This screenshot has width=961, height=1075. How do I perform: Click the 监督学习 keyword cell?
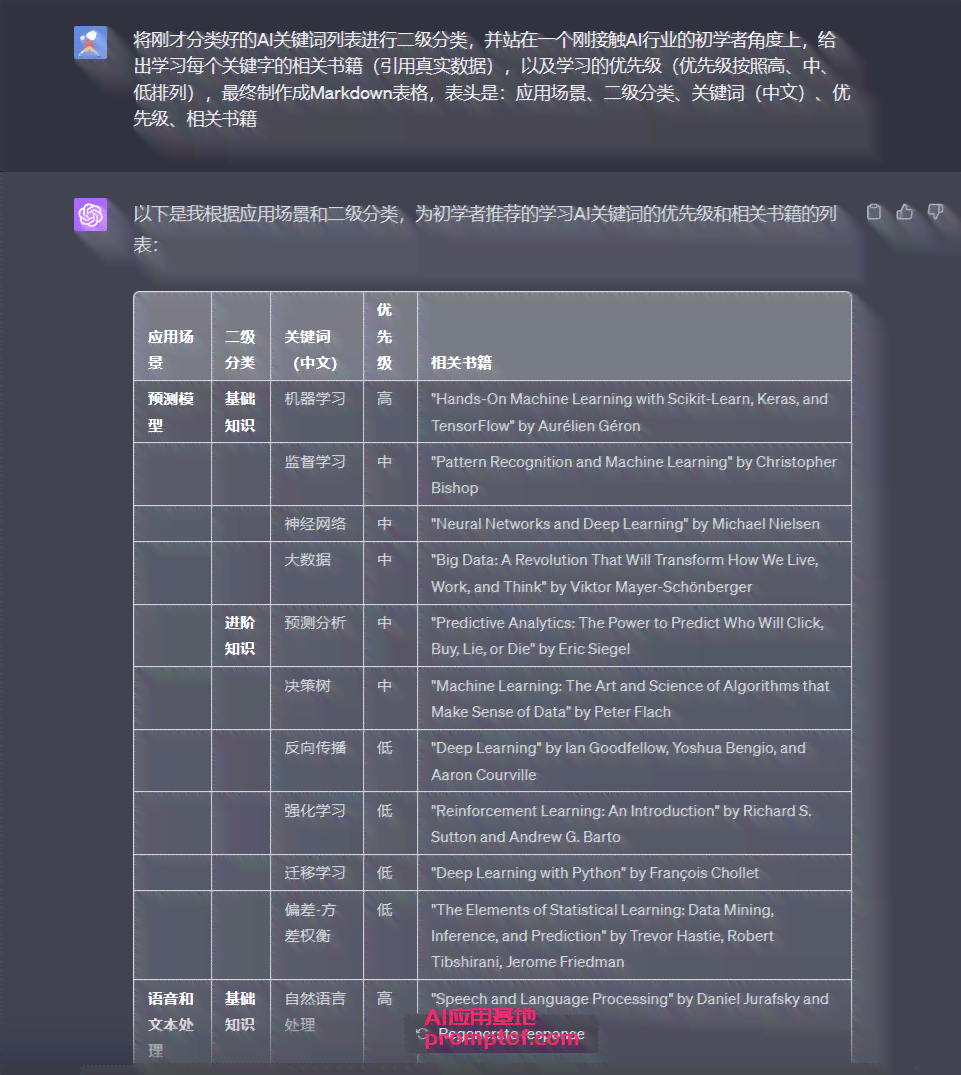click(x=317, y=474)
